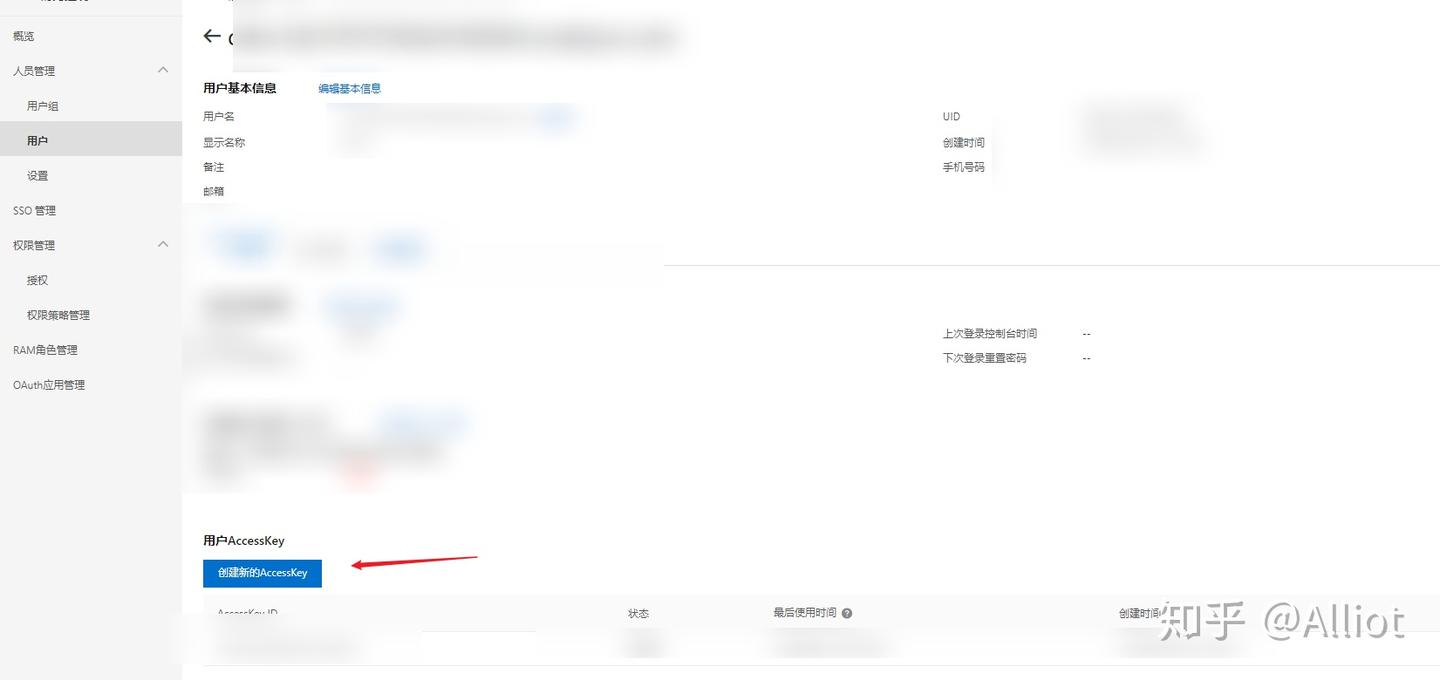Image resolution: width=1440 pixels, height=680 pixels.
Task: Click the help icon beside 最后使用时间
Action: point(847,613)
